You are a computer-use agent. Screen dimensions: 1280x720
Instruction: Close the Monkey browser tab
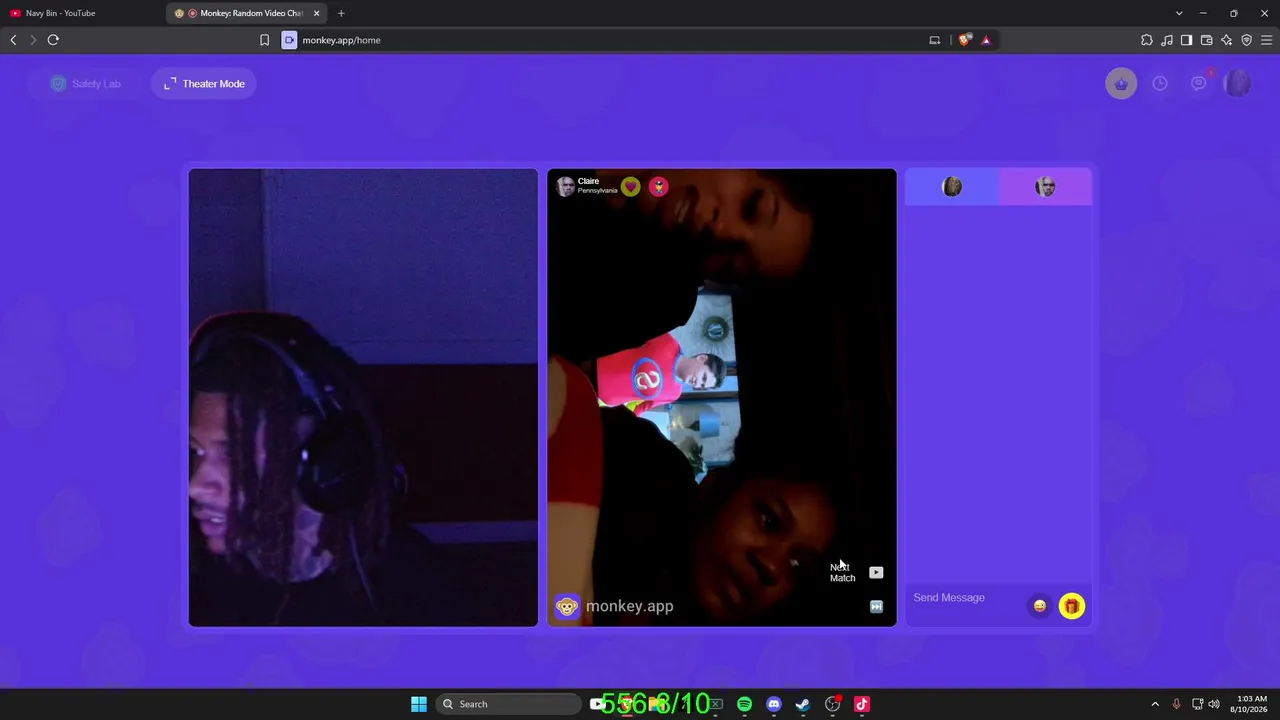(x=316, y=13)
